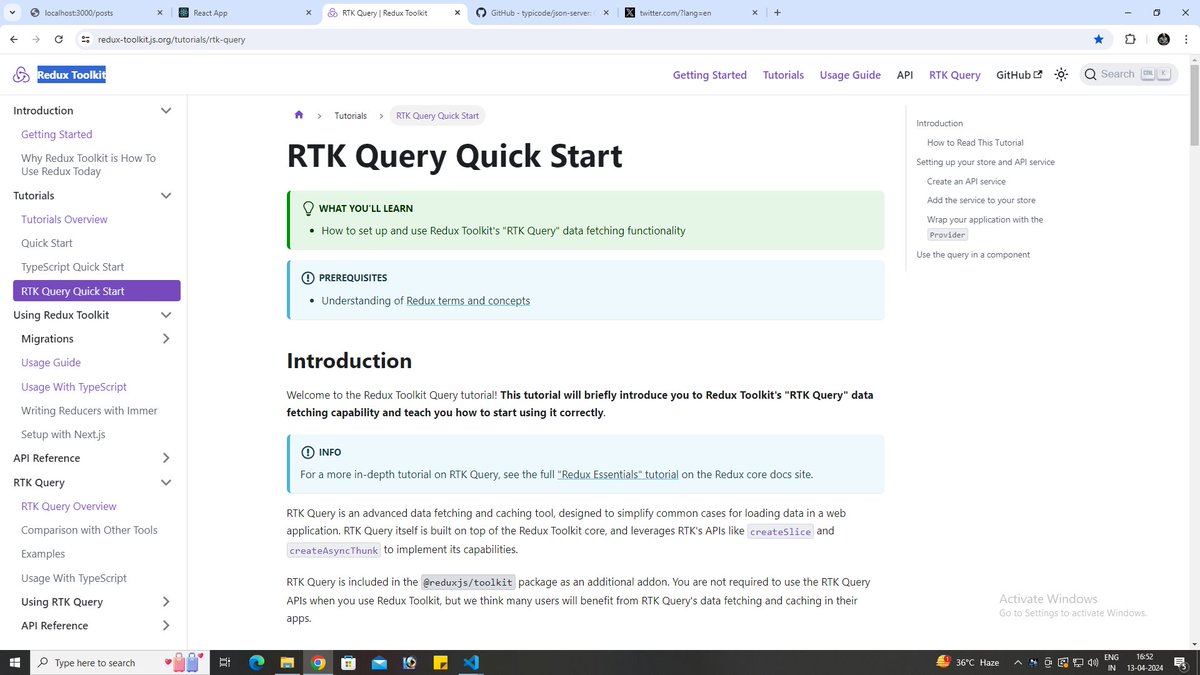Bookmark this page with star icon
The width and height of the screenshot is (1200, 675).
[1099, 39]
